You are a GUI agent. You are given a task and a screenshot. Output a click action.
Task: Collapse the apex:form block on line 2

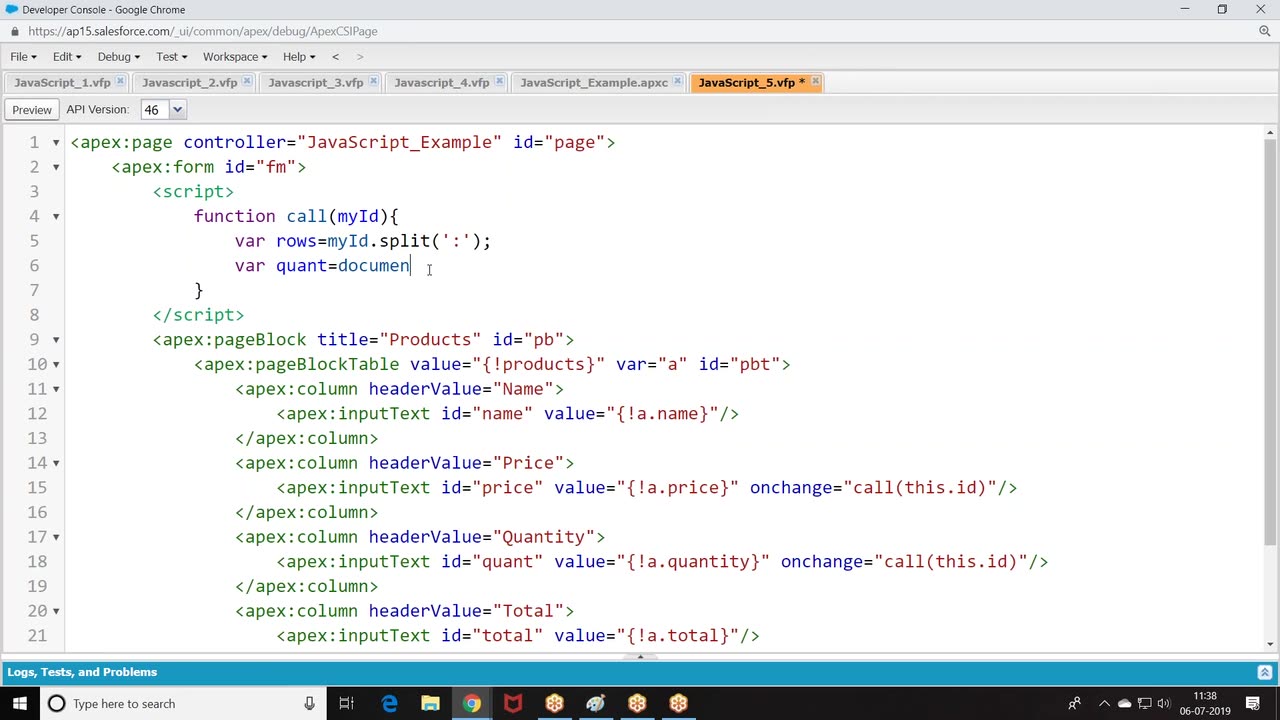click(x=56, y=167)
